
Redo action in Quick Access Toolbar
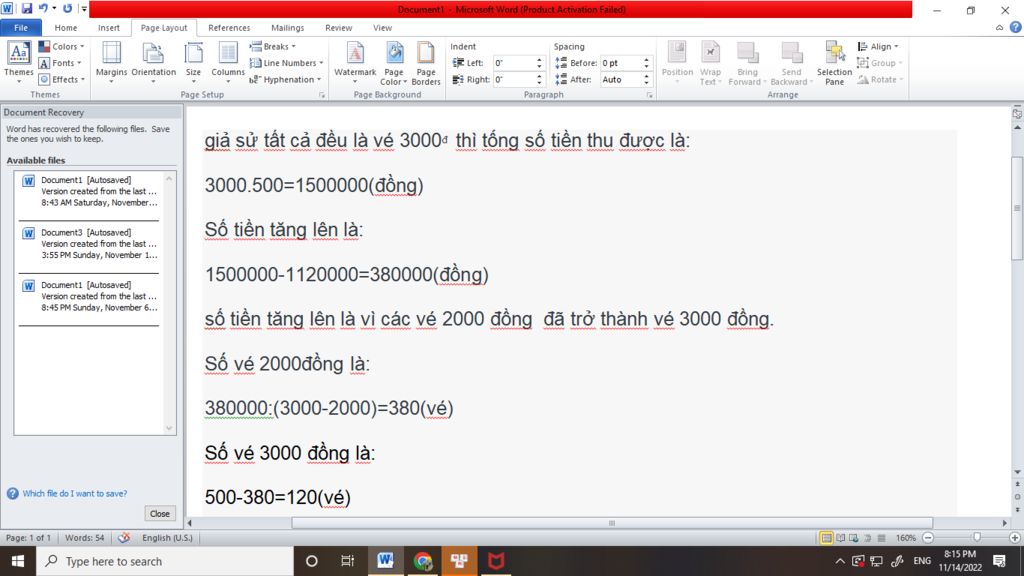click(x=67, y=8)
